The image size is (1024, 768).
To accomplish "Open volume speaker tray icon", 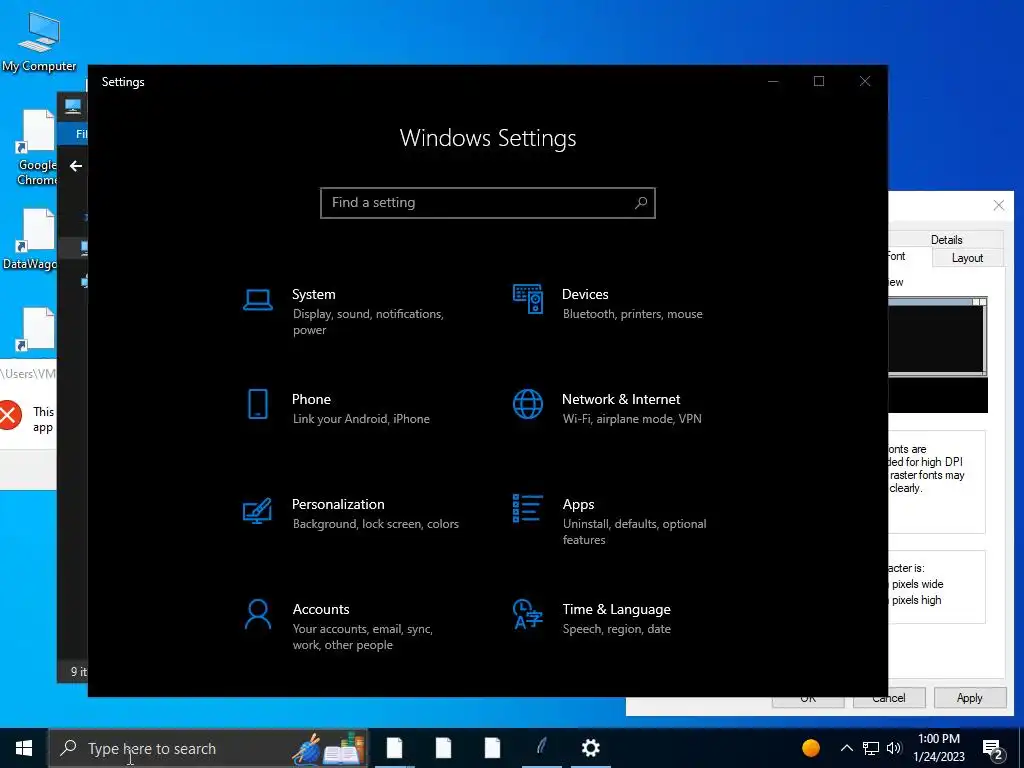I will tap(894, 748).
